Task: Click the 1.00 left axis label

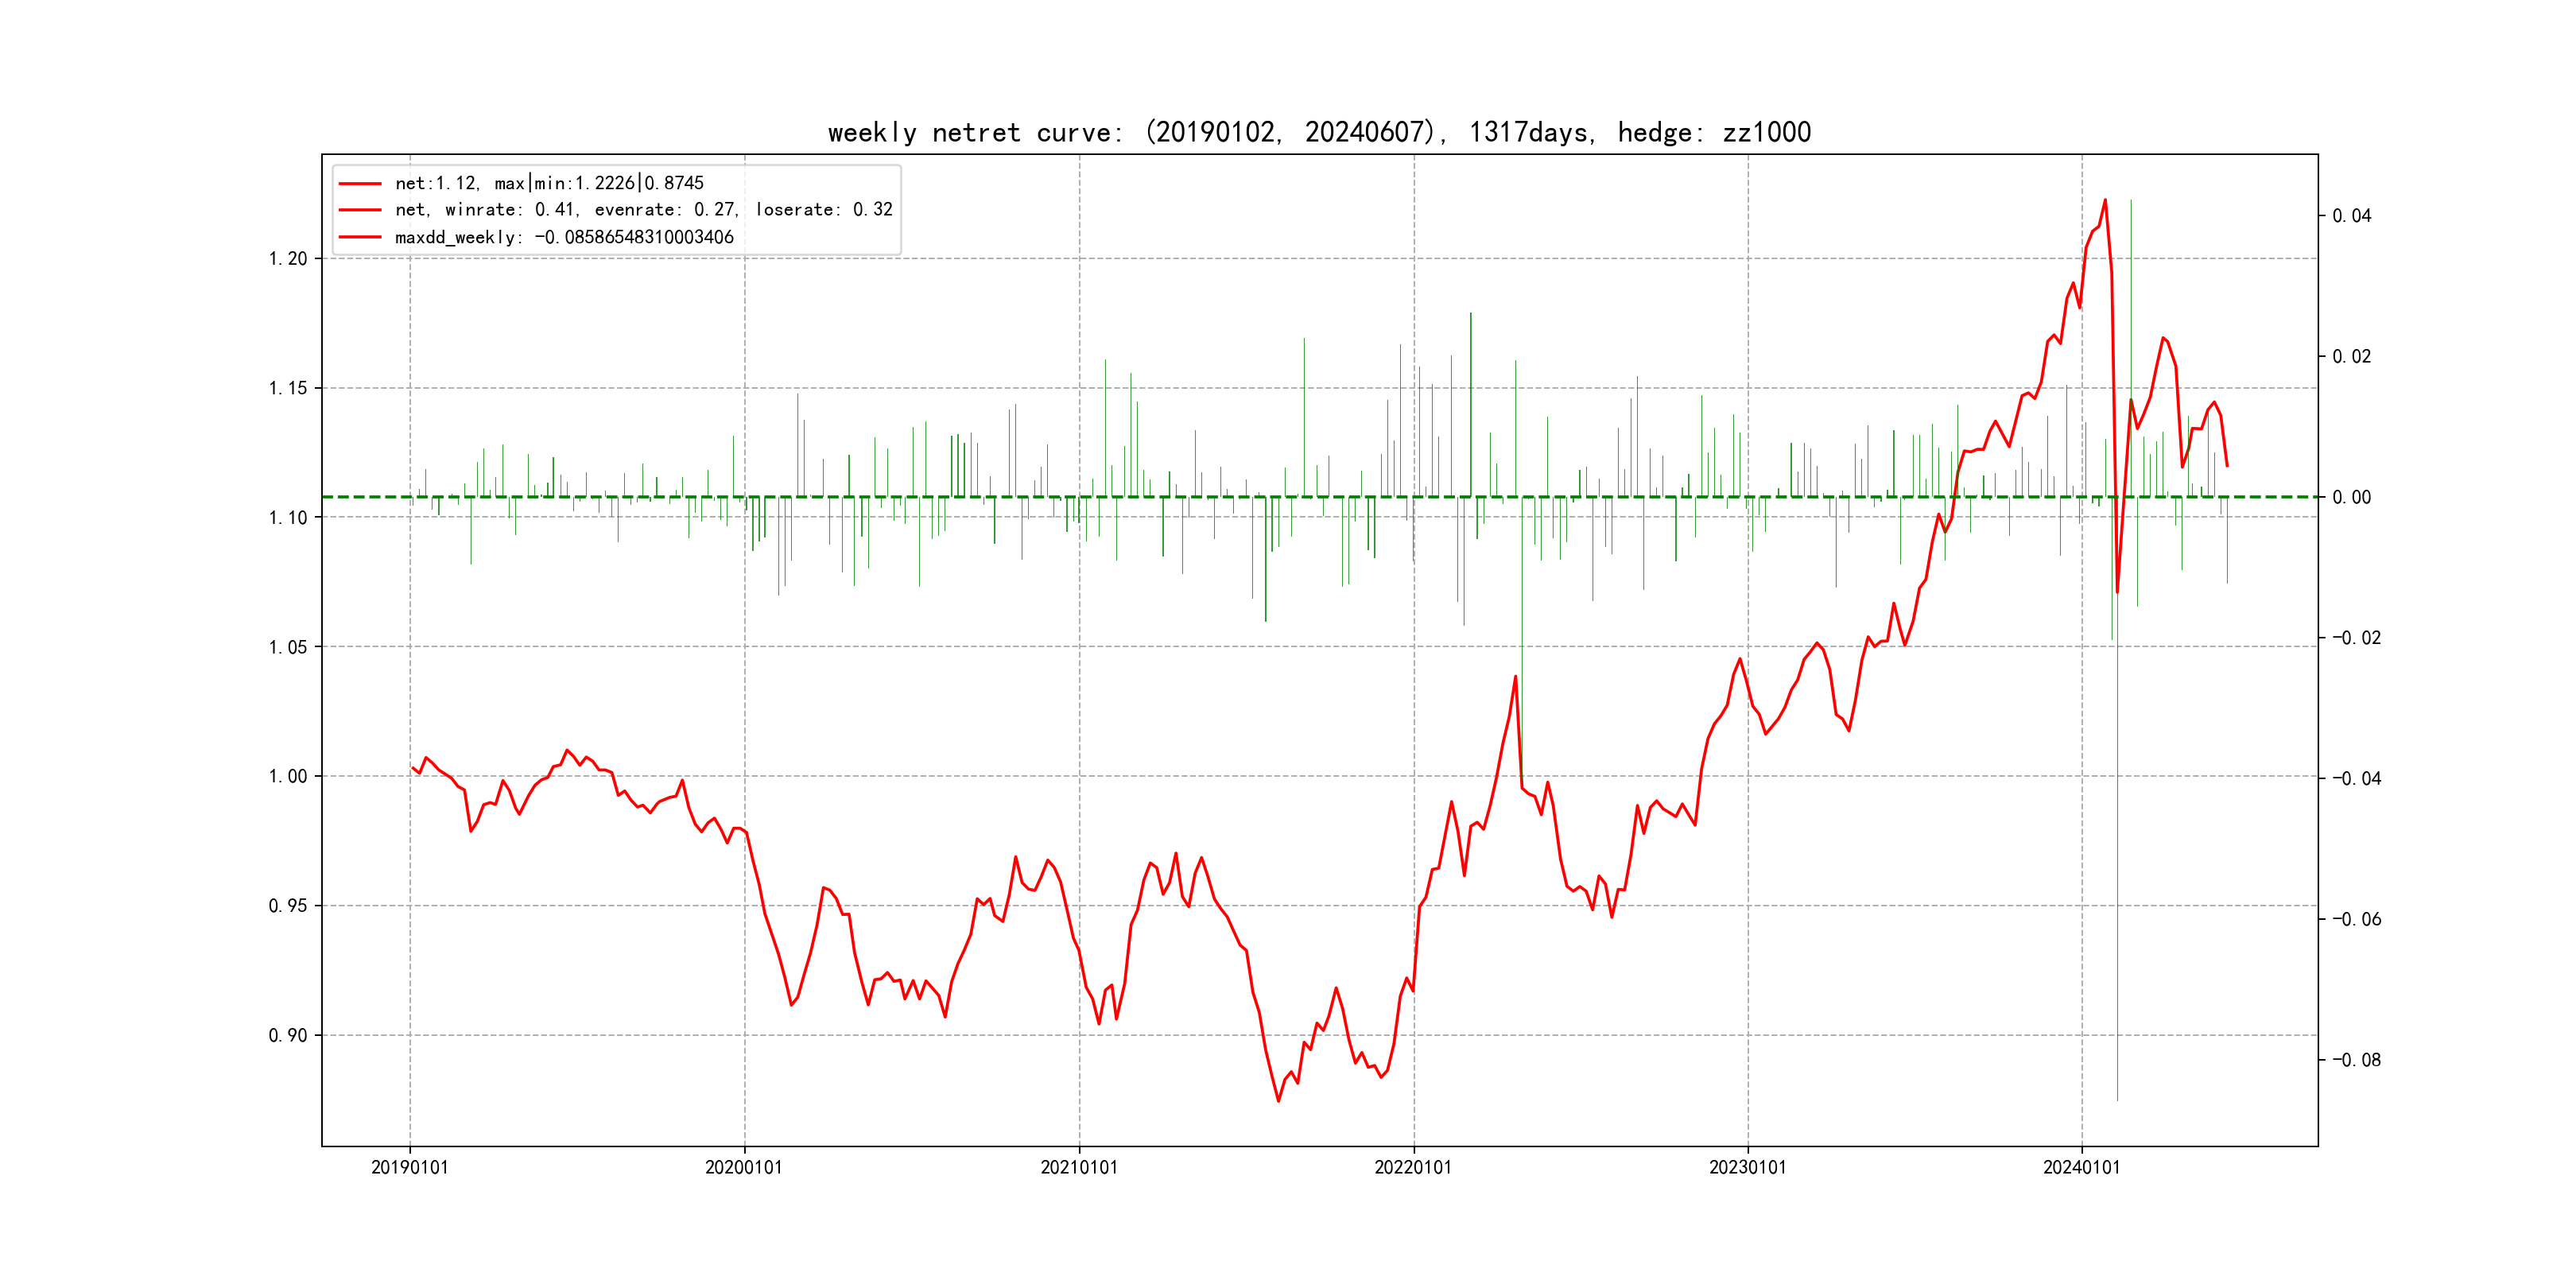Action: pyautogui.click(x=288, y=776)
